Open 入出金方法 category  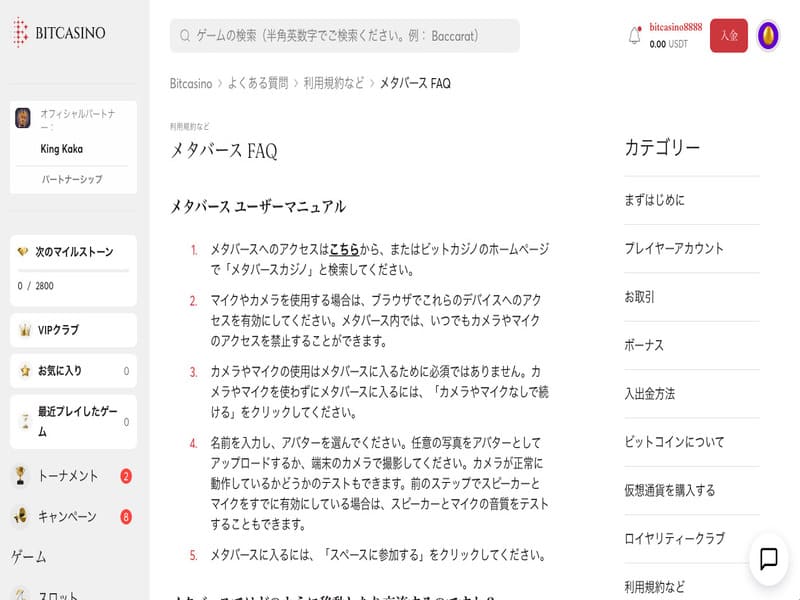pos(649,394)
